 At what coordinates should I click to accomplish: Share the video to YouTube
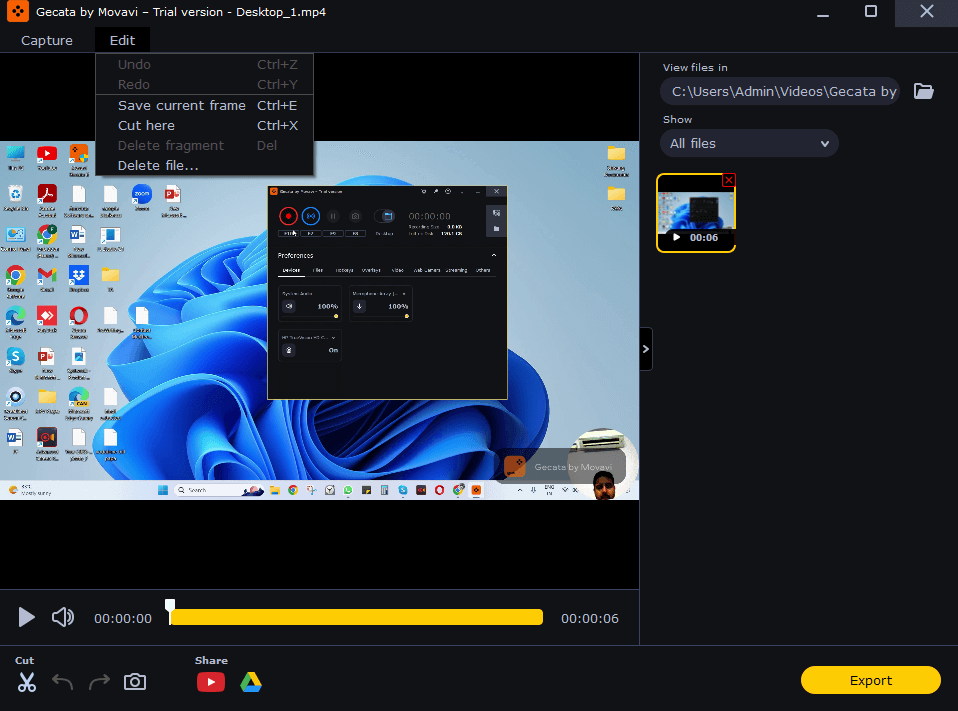[211, 682]
